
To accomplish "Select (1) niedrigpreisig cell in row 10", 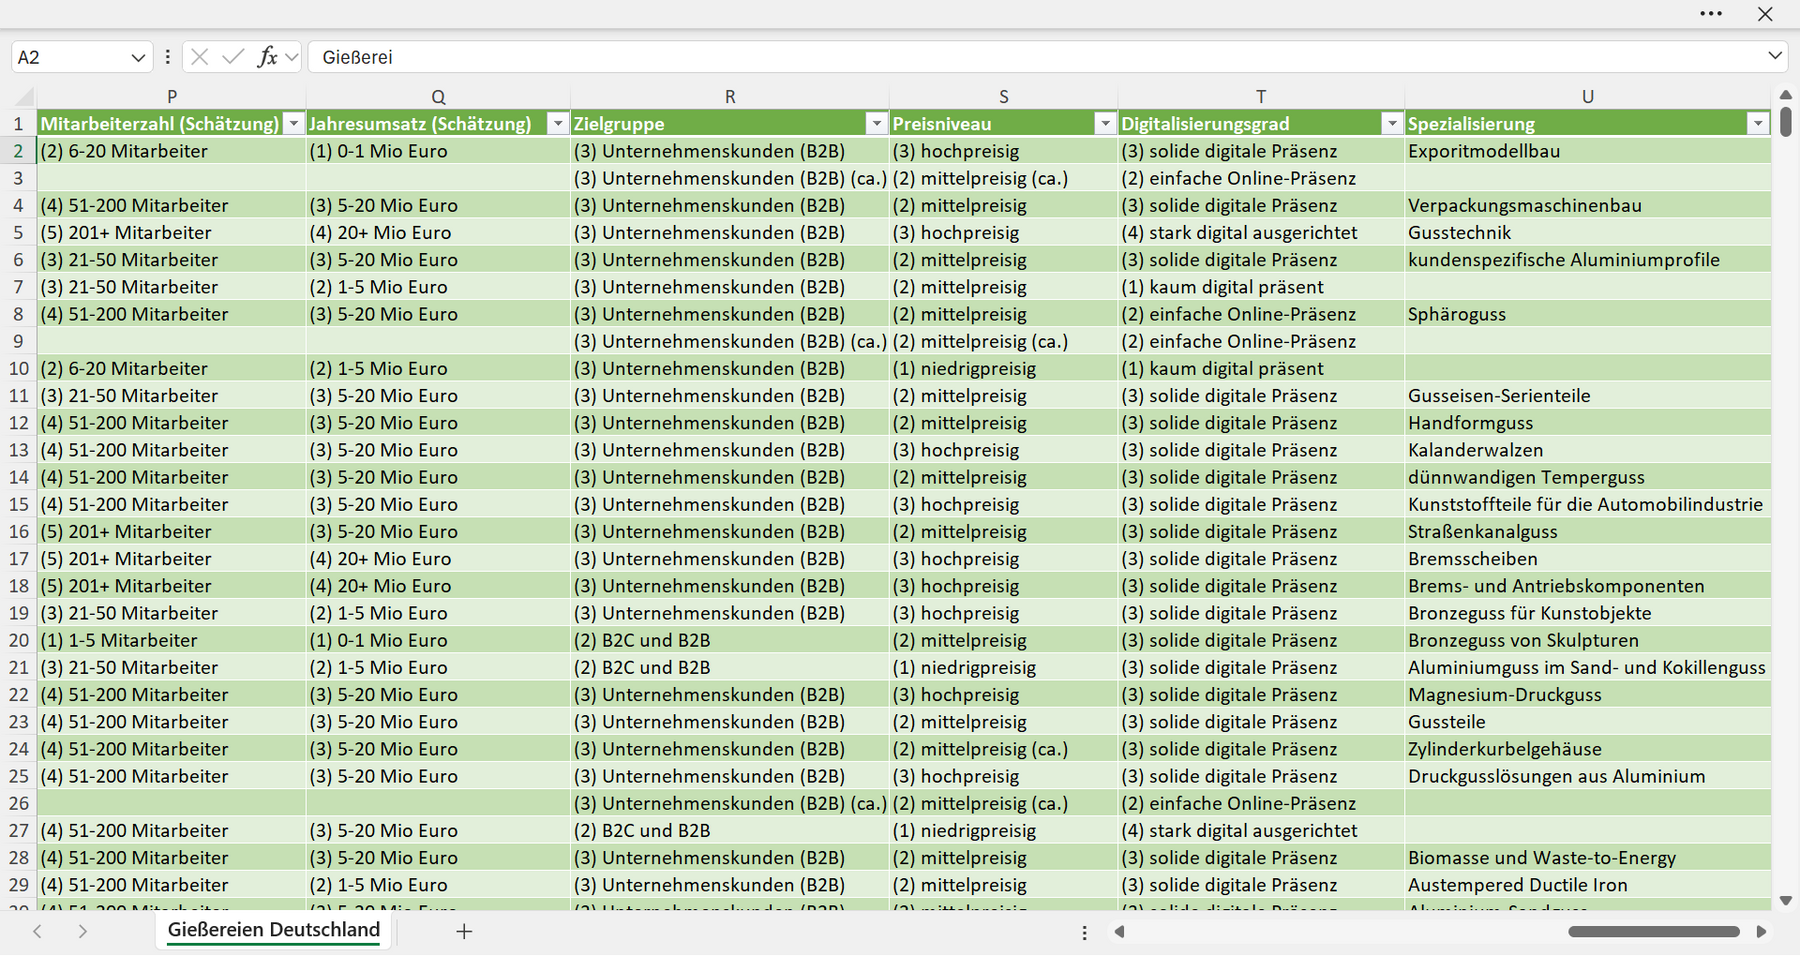I will pos(1004,369).
